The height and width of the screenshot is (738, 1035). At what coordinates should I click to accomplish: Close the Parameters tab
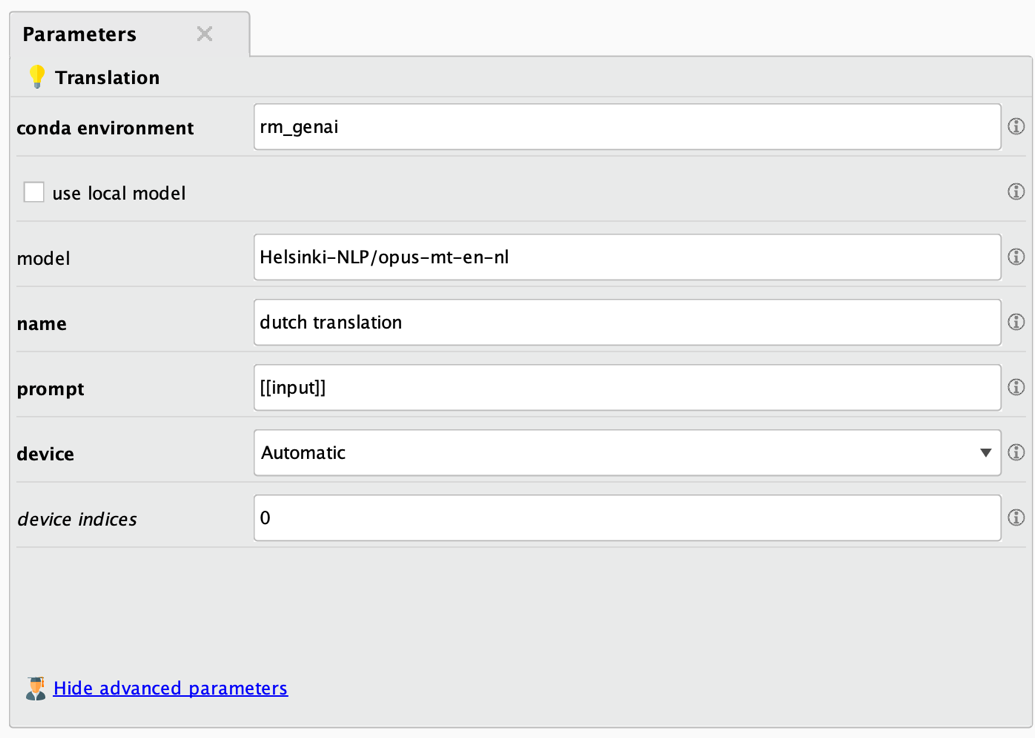[204, 33]
